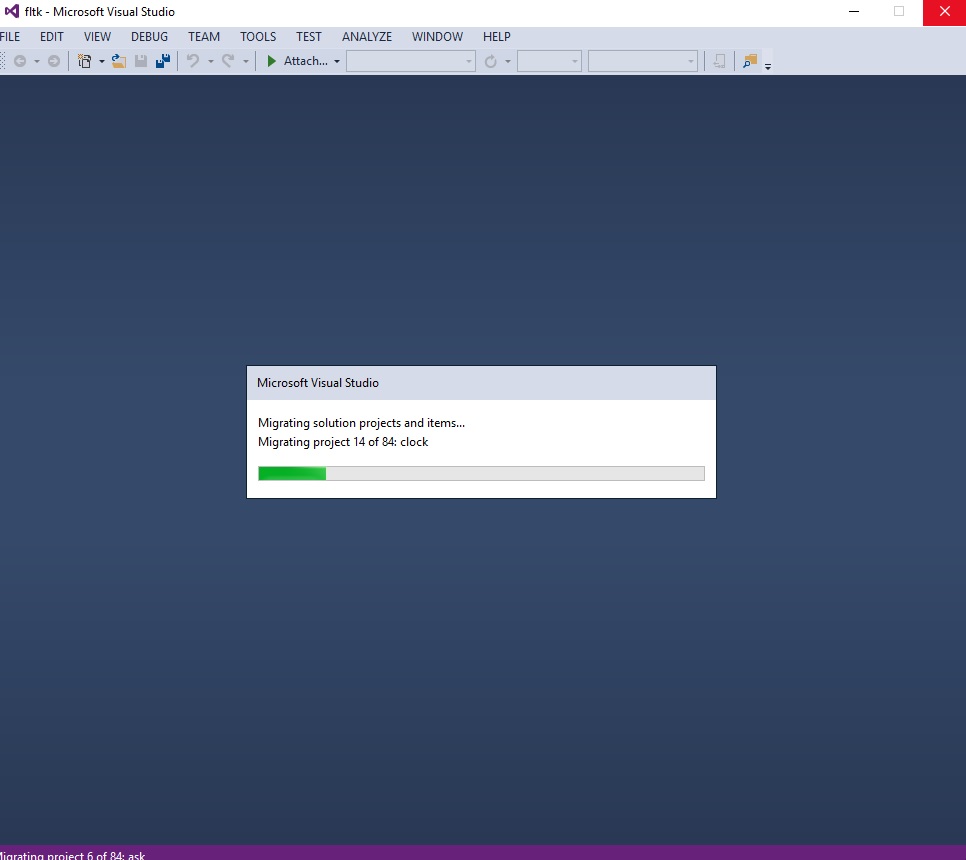Expand the Undo history dropdown arrow
The image size is (966, 860).
pyautogui.click(x=210, y=62)
